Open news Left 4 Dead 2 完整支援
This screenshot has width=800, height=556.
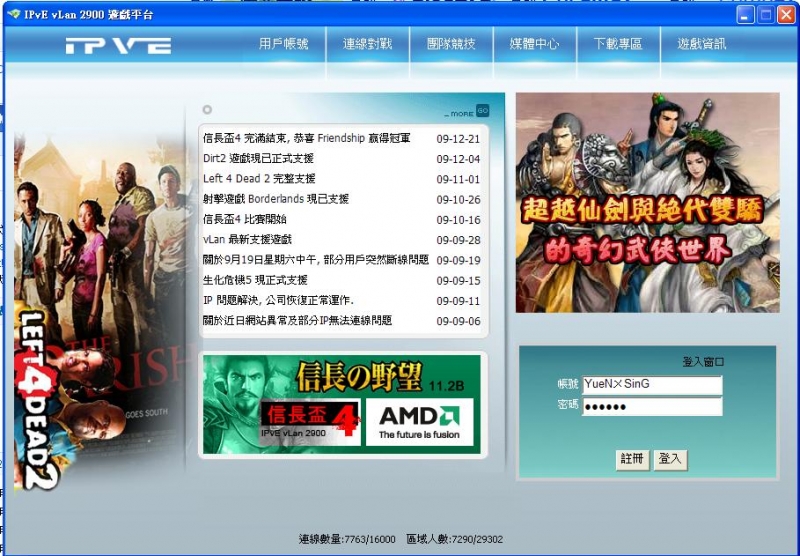[259, 179]
